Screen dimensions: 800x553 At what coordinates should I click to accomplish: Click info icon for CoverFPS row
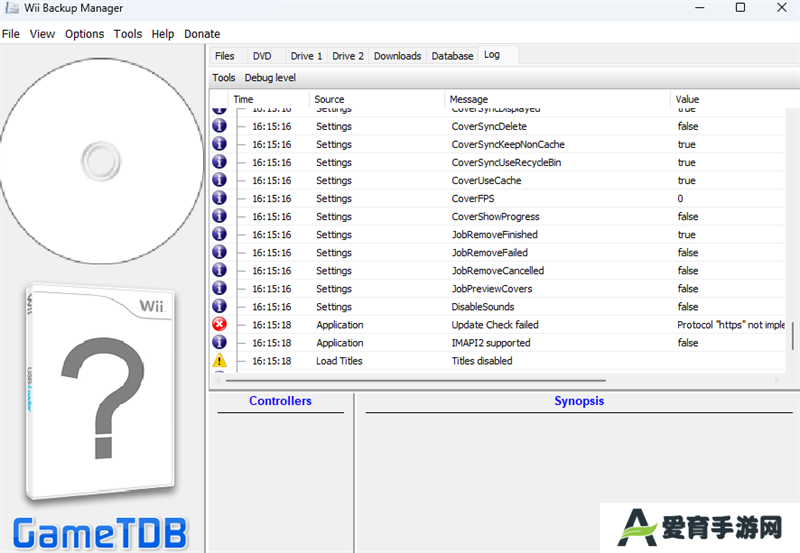(x=219, y=198)
